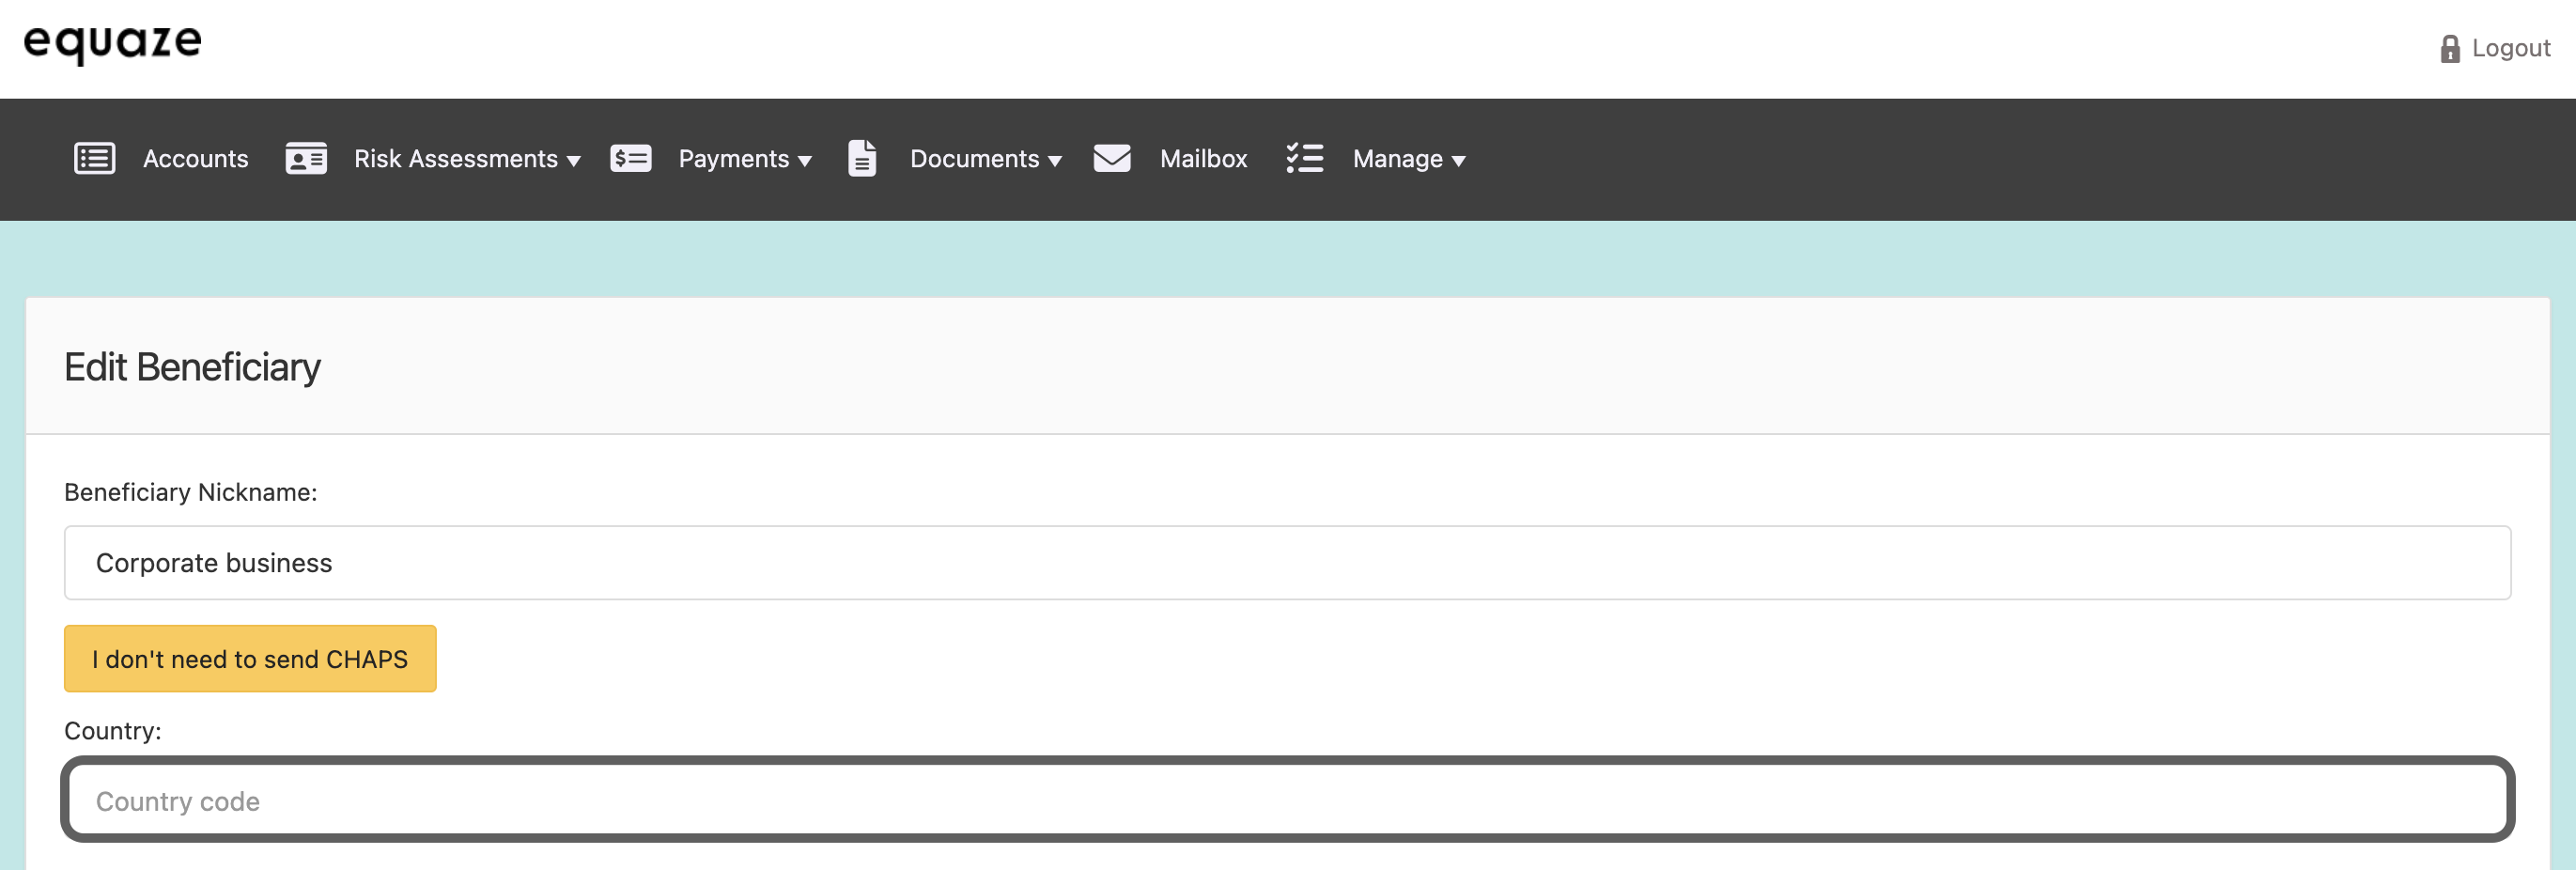Select the Documents text label in navbar
Screen dimensions: 2576x870
coord(974,159)
